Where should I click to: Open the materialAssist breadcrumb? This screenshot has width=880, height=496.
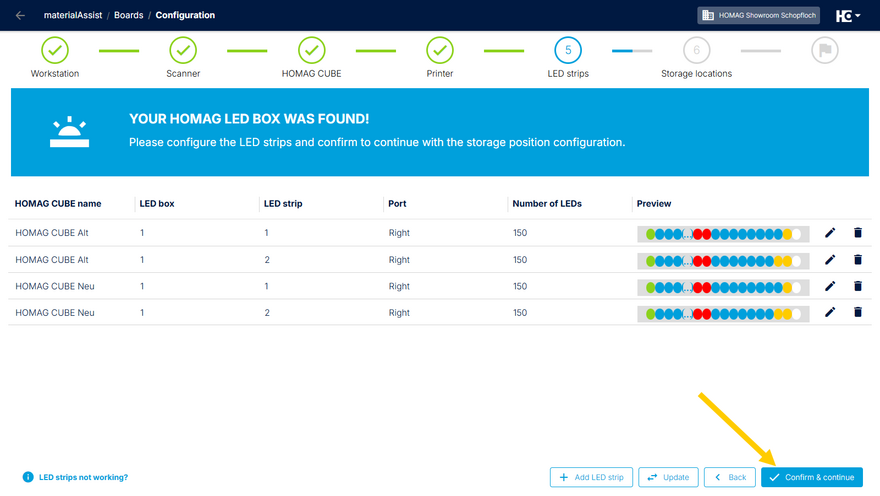coord(73,15)
